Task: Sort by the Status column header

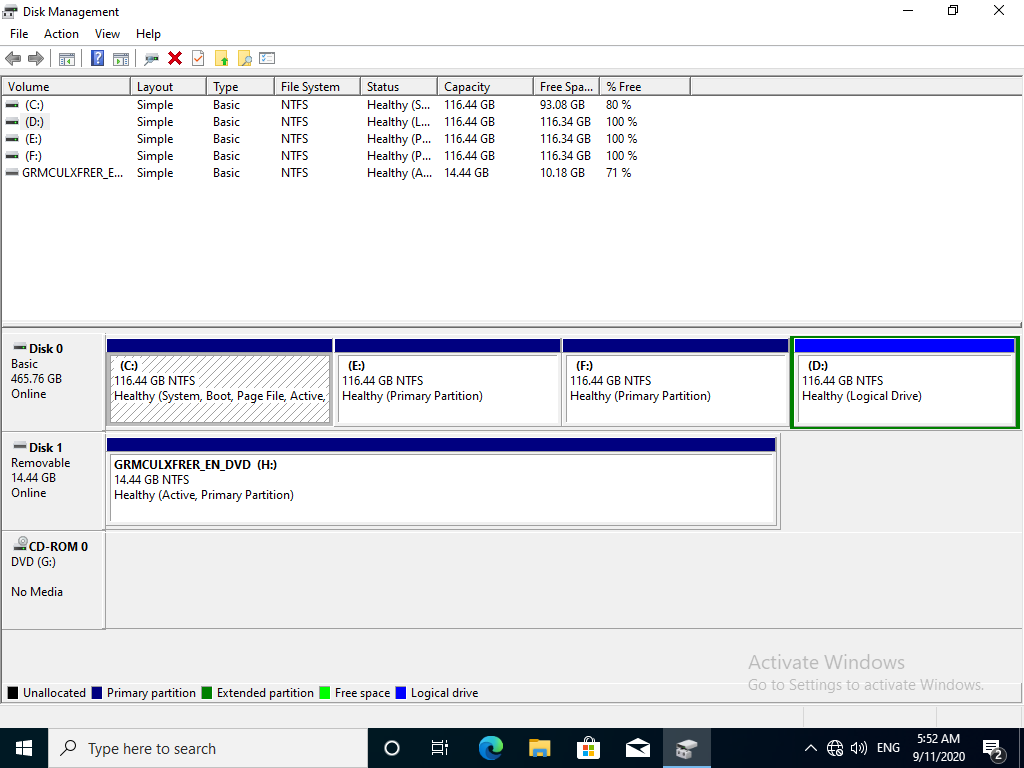Action: tap(398, 87)
